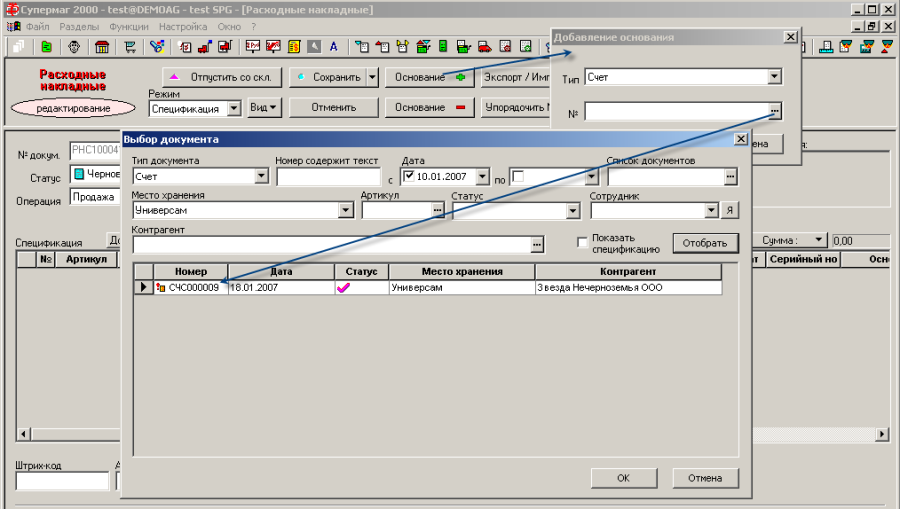Open the 'Режим' Спецификация dropdown
Image resolution: width=900 pixels, height=509 pixels.
click(x=234, y=108)
